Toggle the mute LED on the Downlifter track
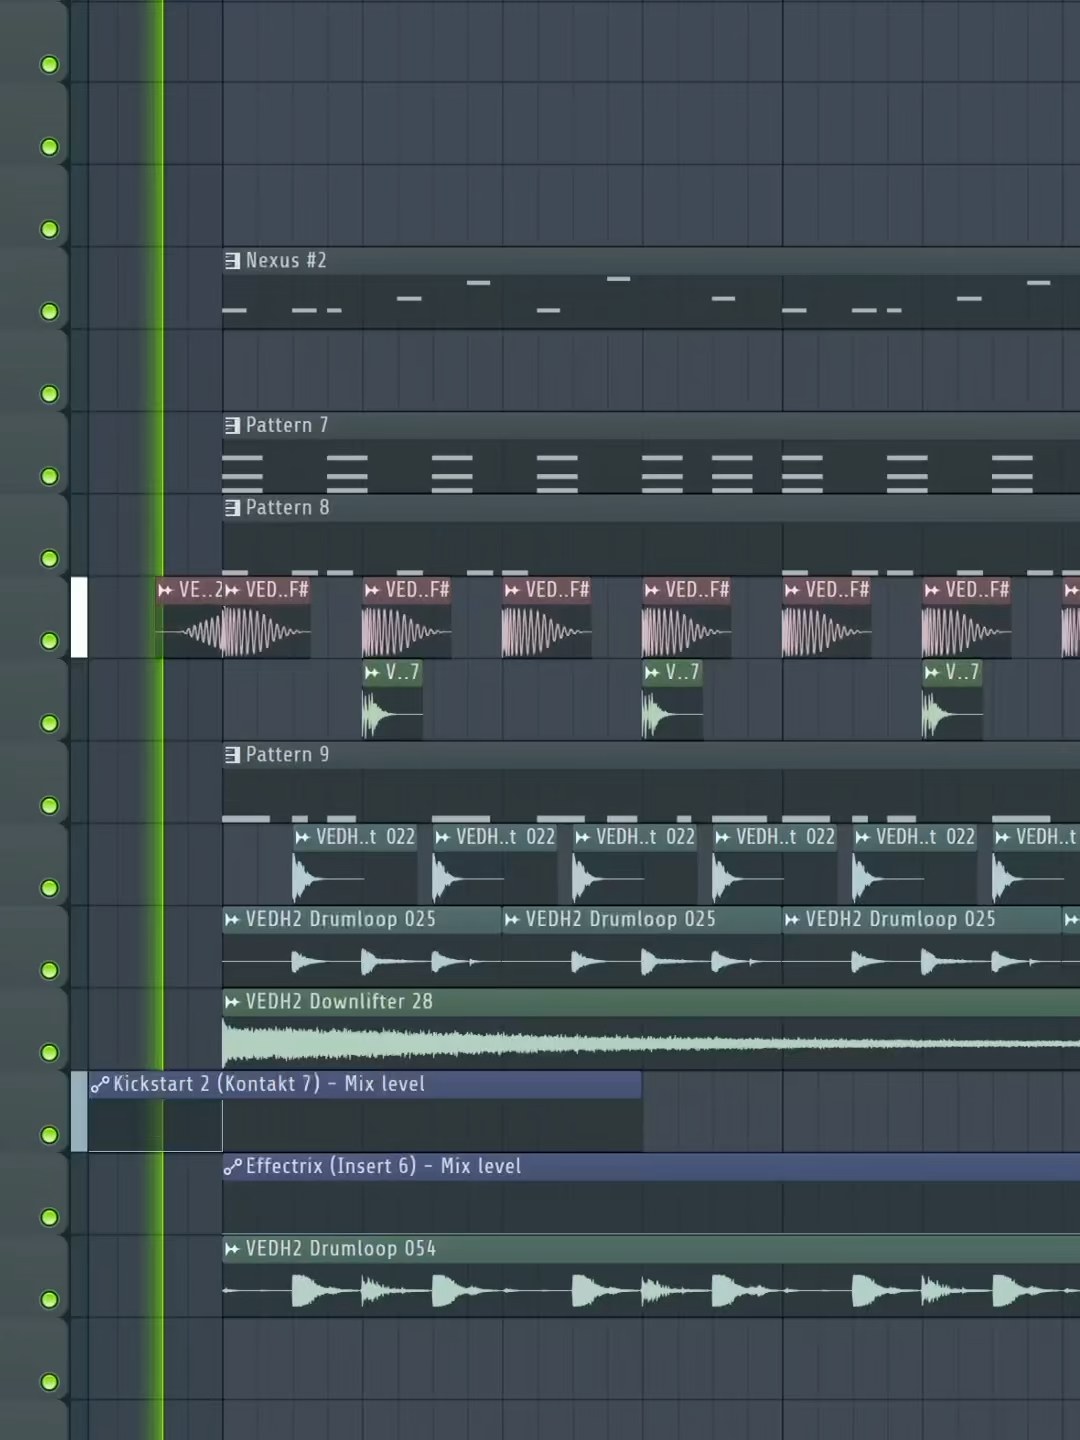Image resolution: width=1080 pixels, height=1440 pixels. [x=50, y=1051]
